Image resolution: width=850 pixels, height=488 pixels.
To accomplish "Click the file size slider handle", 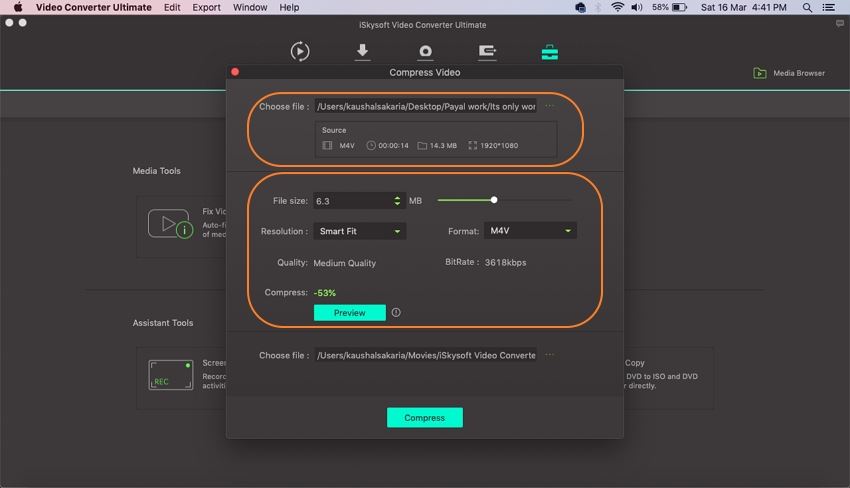I will tap(494, 200).
